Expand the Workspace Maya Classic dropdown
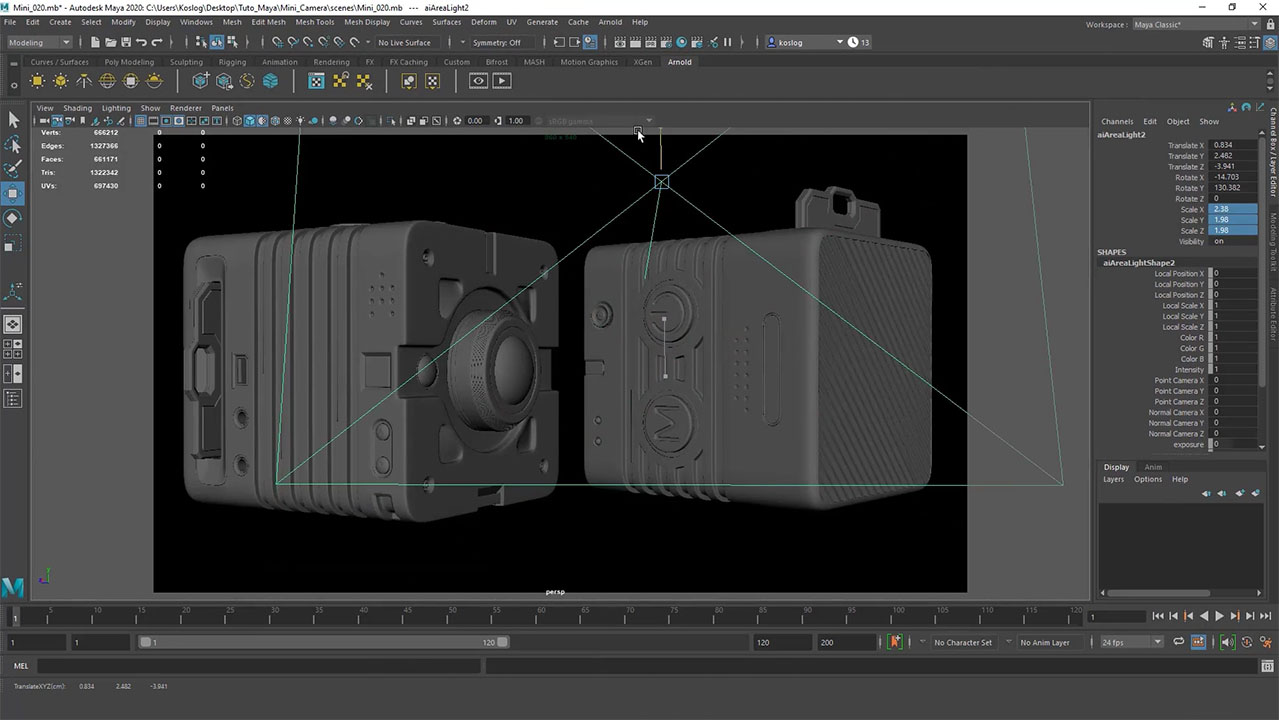Screen dimensions: 1279x720 (x=1188, y=24)
